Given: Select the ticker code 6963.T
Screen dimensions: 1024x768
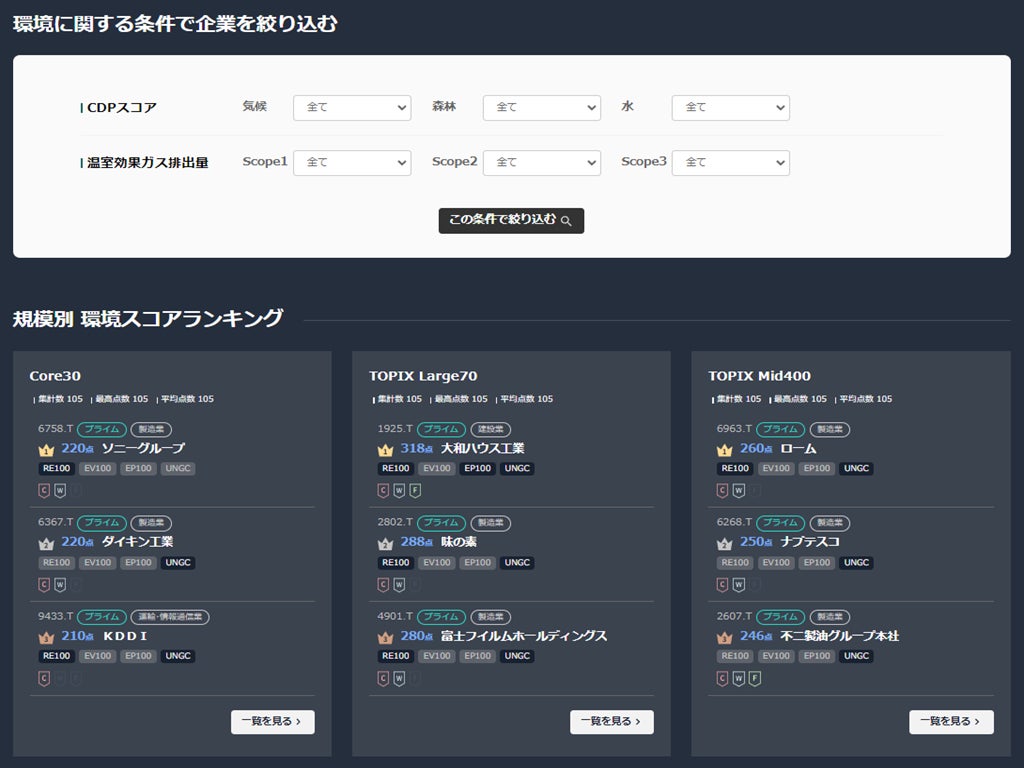Looking at the screenshot, I should click(x=734, y=429).
